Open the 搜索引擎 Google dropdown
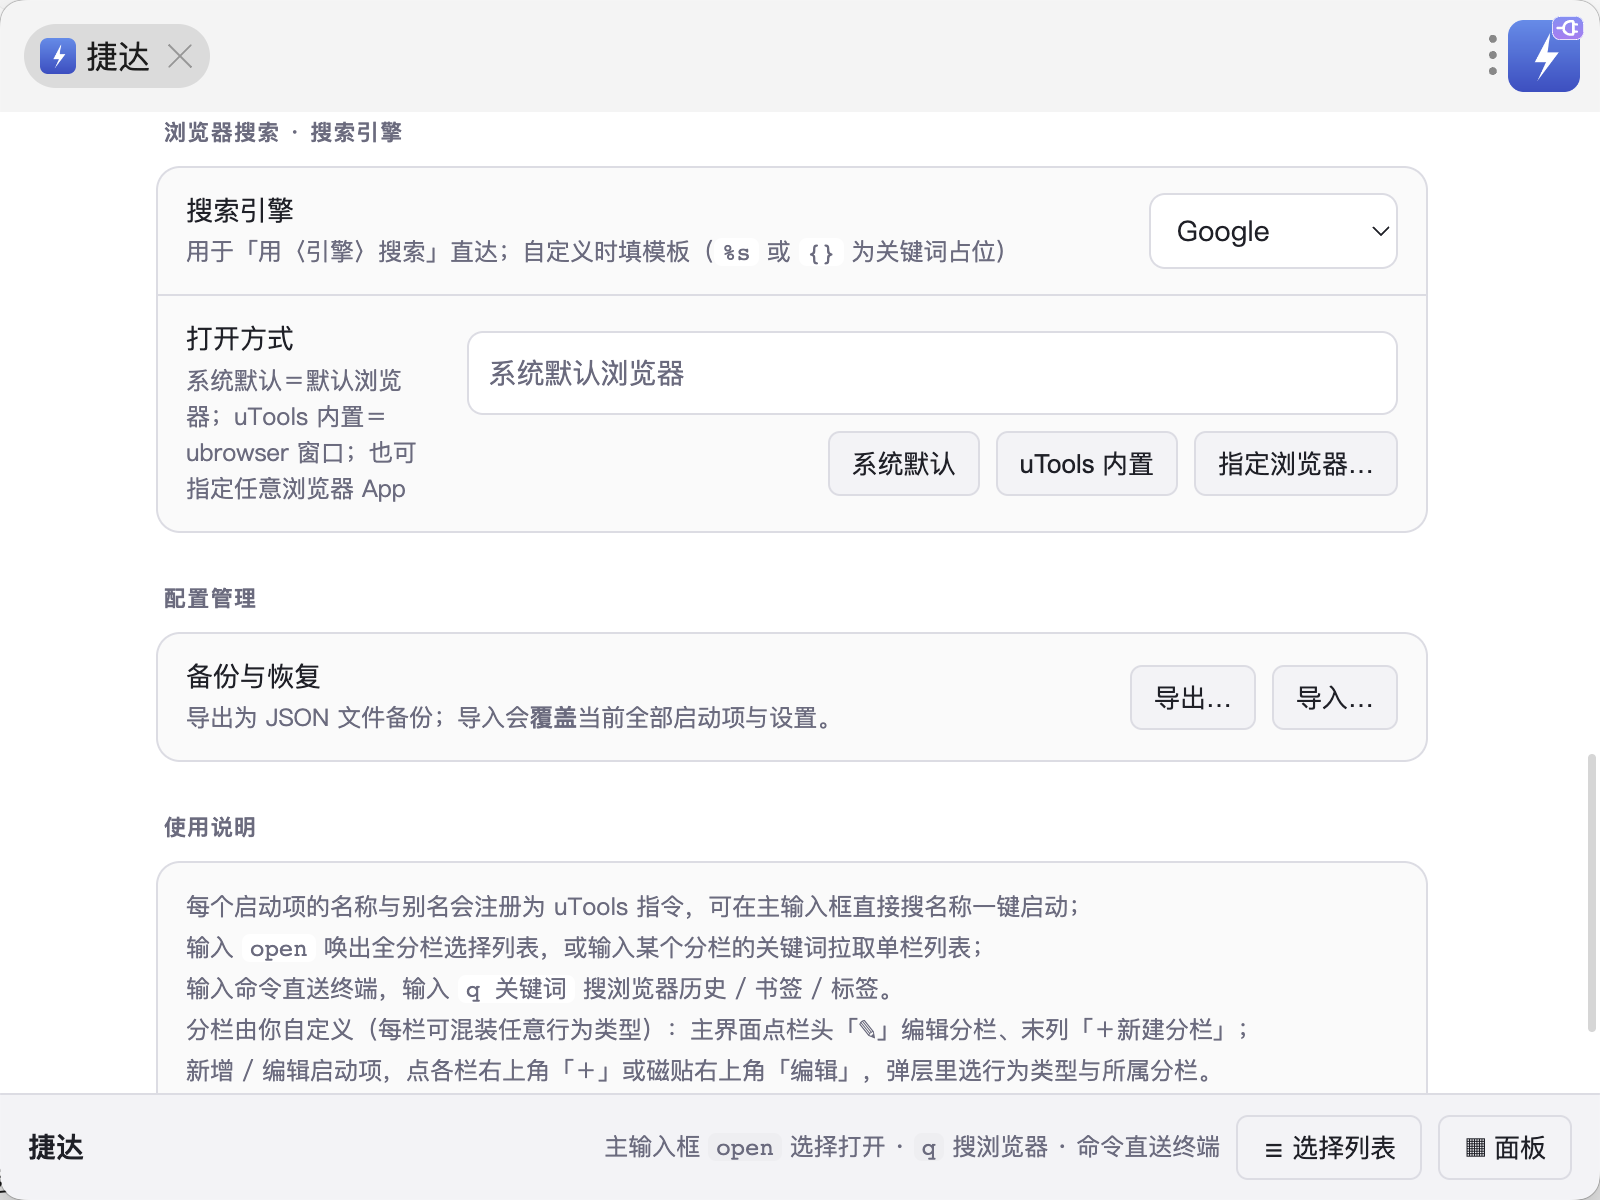The image size is (1600, 1200). pos(1273,231)
